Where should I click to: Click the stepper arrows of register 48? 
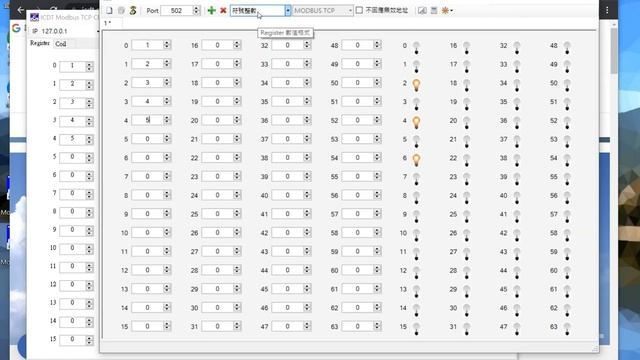point(377,45)
